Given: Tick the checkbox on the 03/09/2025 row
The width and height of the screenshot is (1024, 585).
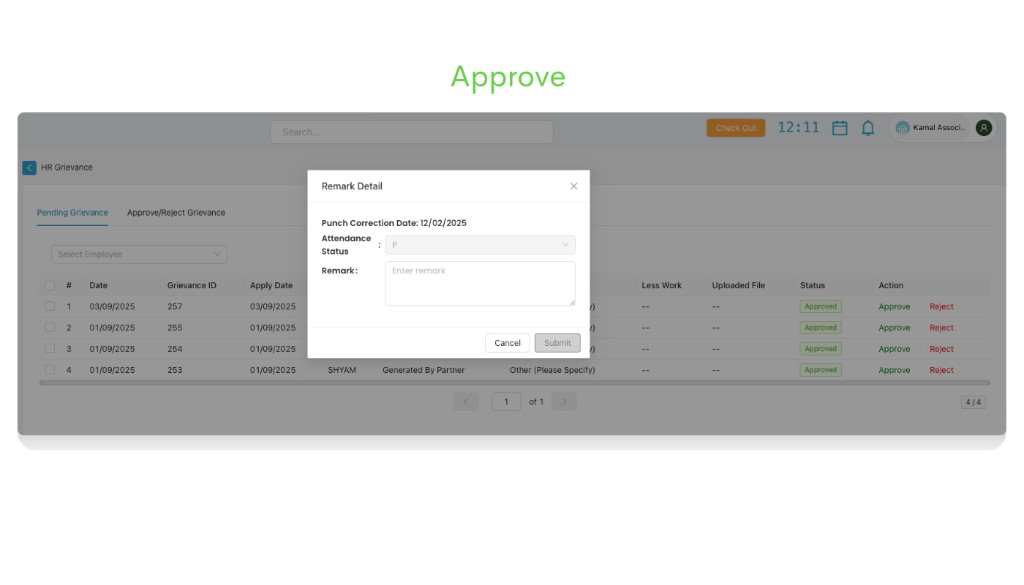Looking at the screenshot, I should point(50,306).
